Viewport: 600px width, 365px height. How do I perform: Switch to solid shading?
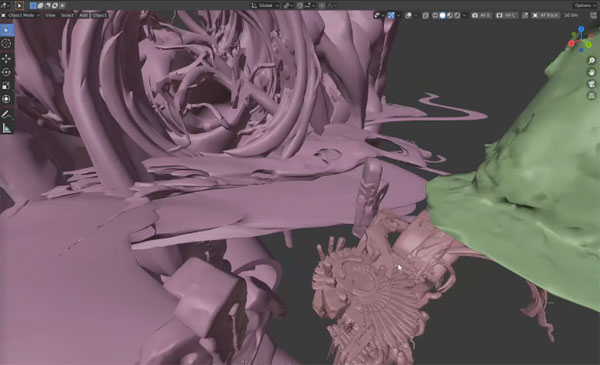pyautogui.click(x=442, y=15)
